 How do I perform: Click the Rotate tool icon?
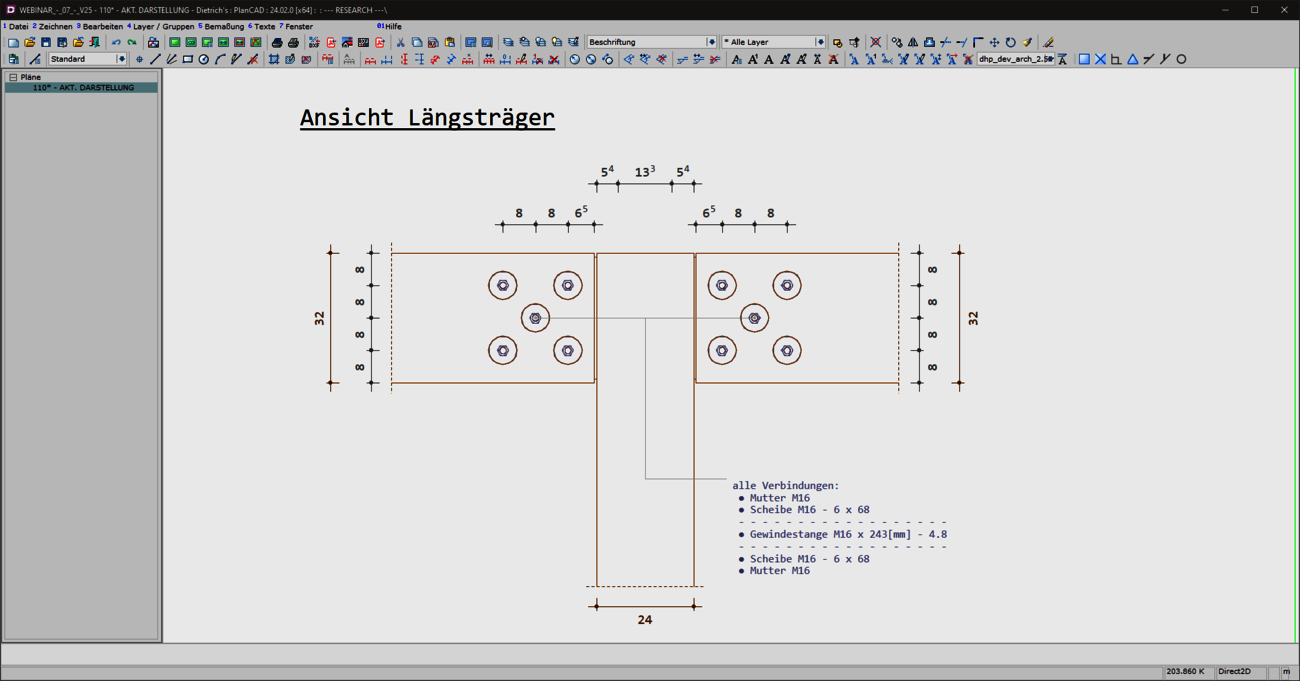(x=1011, y=43)
